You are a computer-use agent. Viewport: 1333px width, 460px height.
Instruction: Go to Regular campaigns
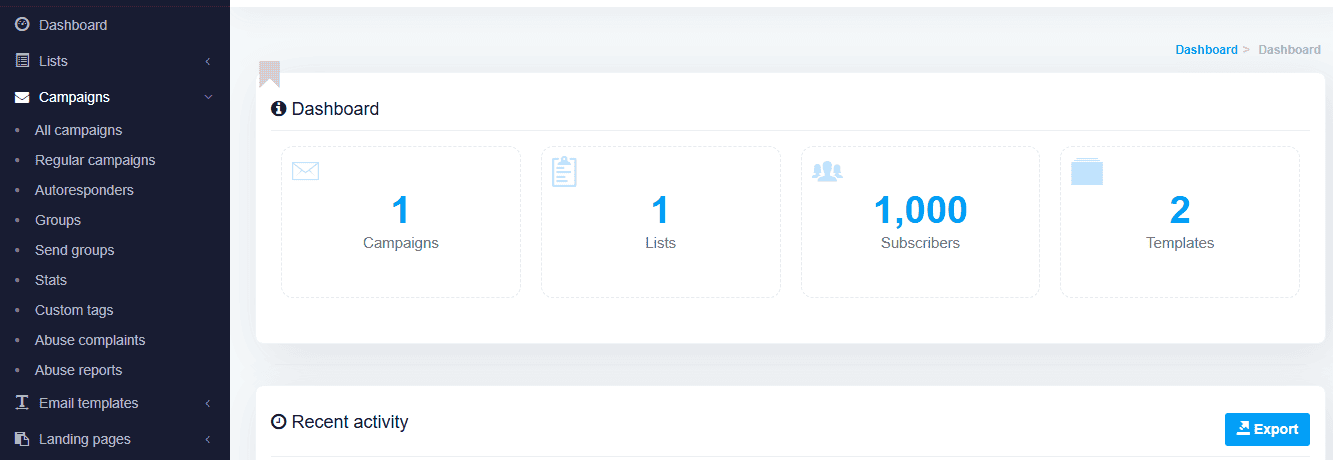(x=95, y=160)
